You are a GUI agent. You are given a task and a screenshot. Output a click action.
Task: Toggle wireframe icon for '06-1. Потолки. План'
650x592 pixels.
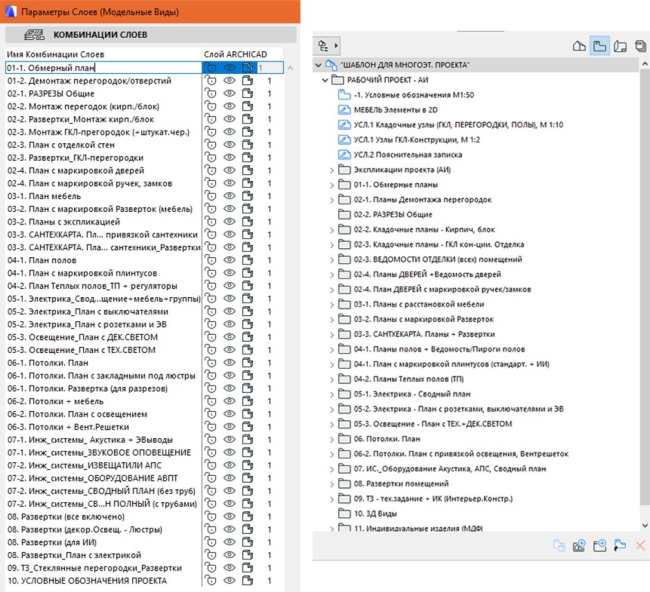tap(248, 362)
